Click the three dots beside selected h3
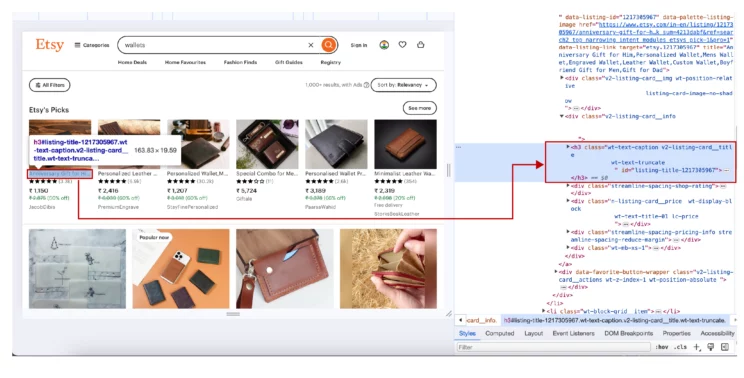Screen dimensions: 744x378 pyautogui.click(x=458, y=147)
